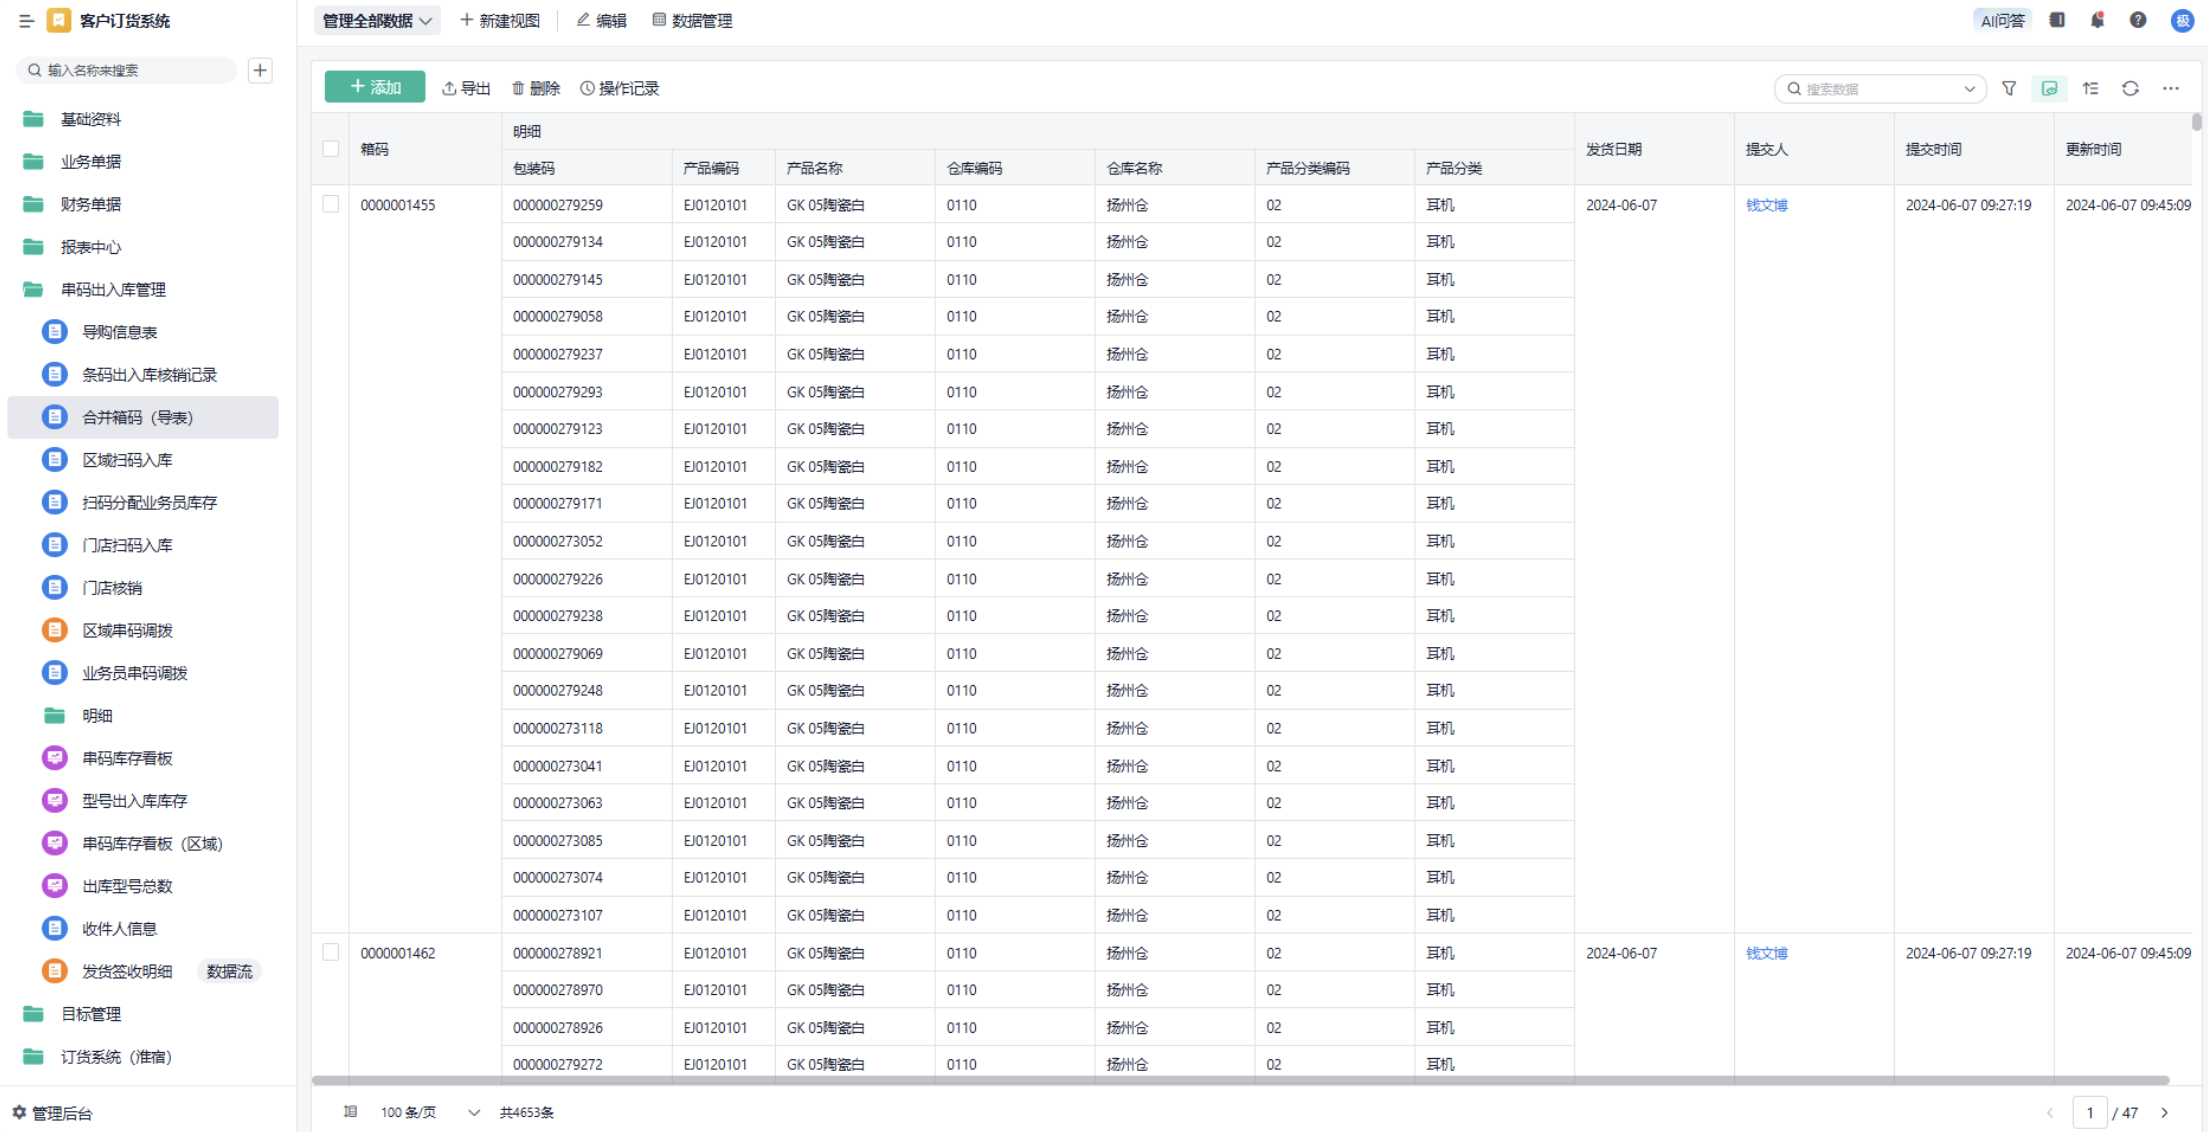This screenshot has height=1132, width=2208.
Task: Select 数据管理 in the top bar
Action: point(692,20)
